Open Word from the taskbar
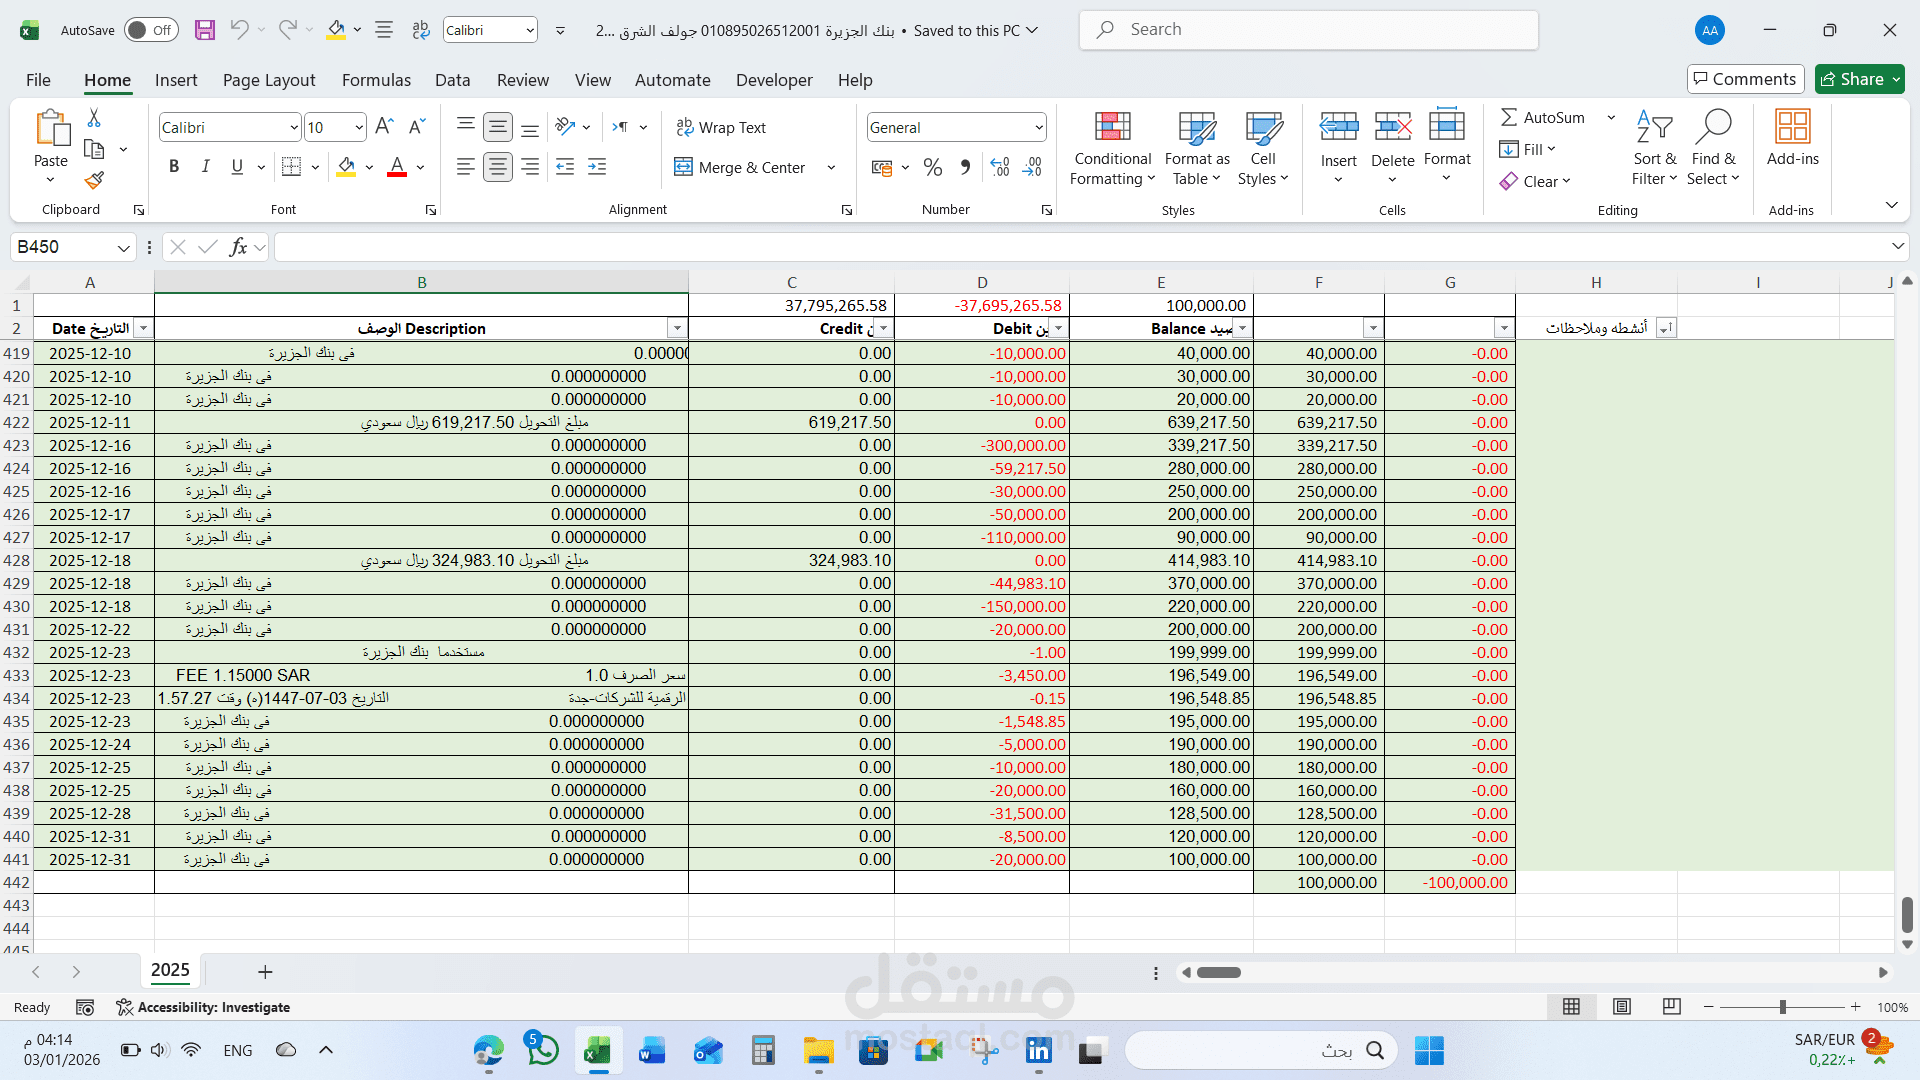 652,1051
